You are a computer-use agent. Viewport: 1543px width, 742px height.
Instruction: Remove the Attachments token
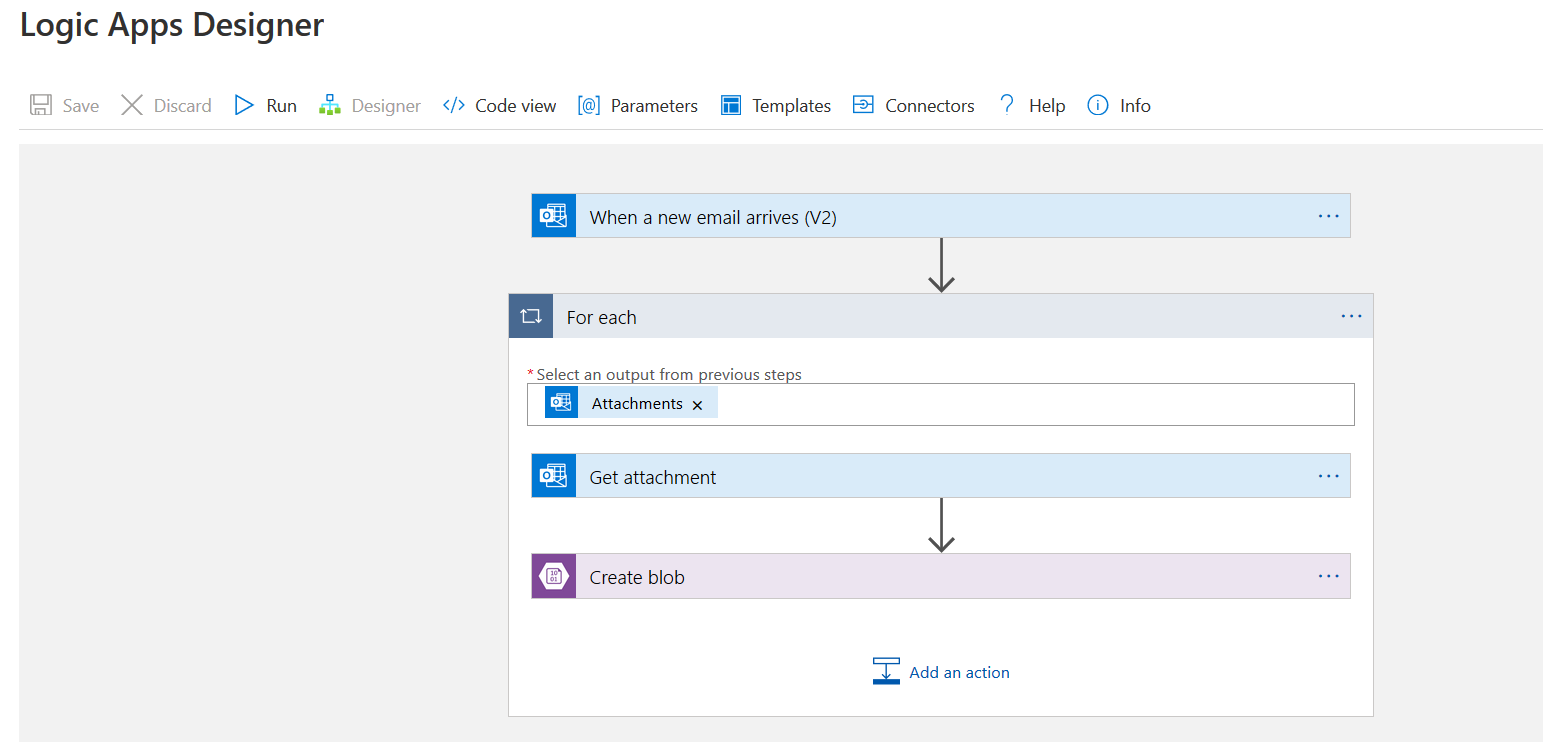[698, 405]
